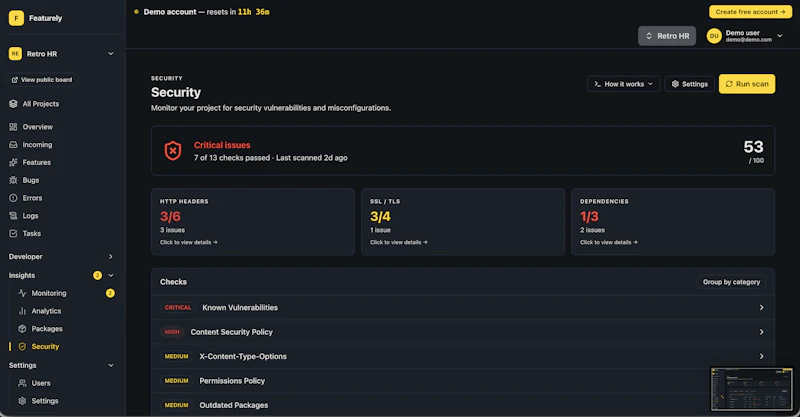Screen dimensions: 800x417
Task: Click the page preview thumbnail
Action: pyautogui.click(x=752, y=389)
